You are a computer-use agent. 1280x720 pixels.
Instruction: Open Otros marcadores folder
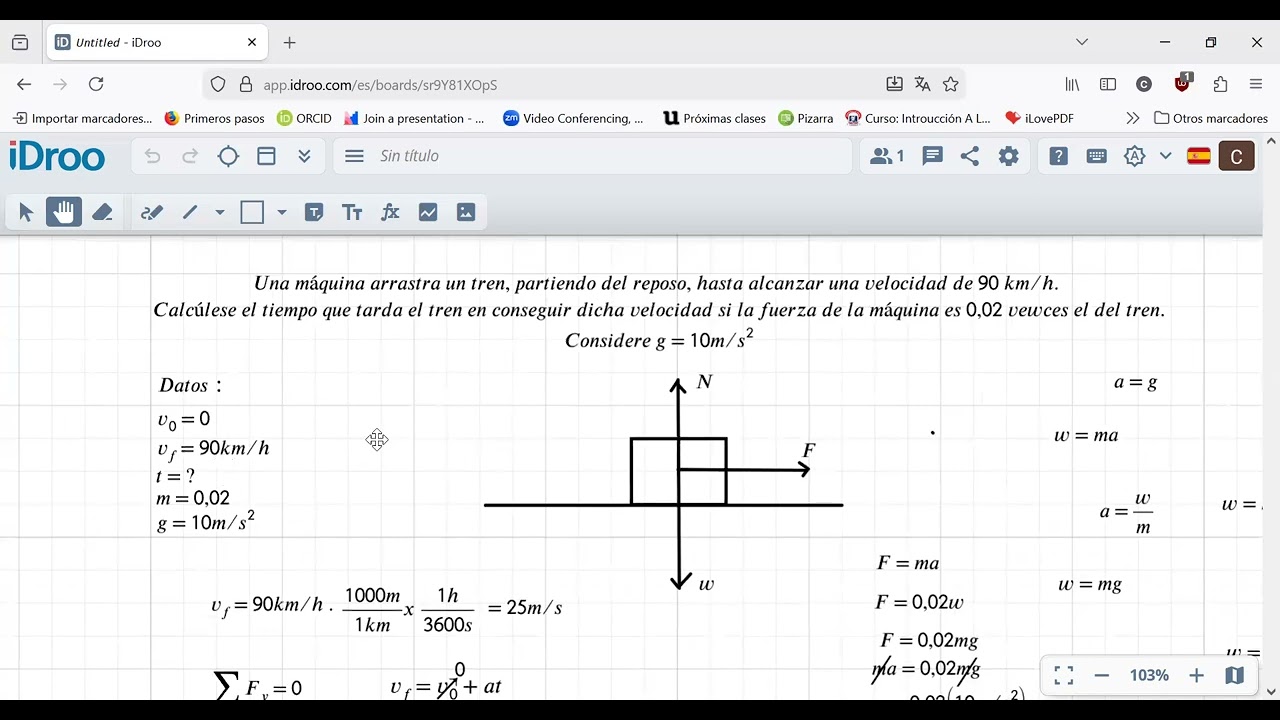pyautogui.click(x=1211, y=118)
